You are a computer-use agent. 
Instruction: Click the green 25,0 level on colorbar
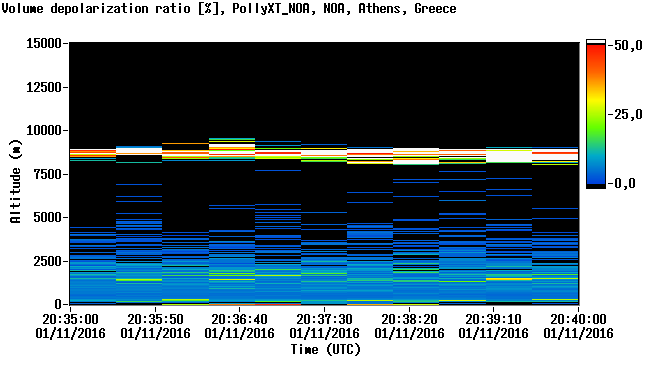pyautogui.click(x=596, y=115)
